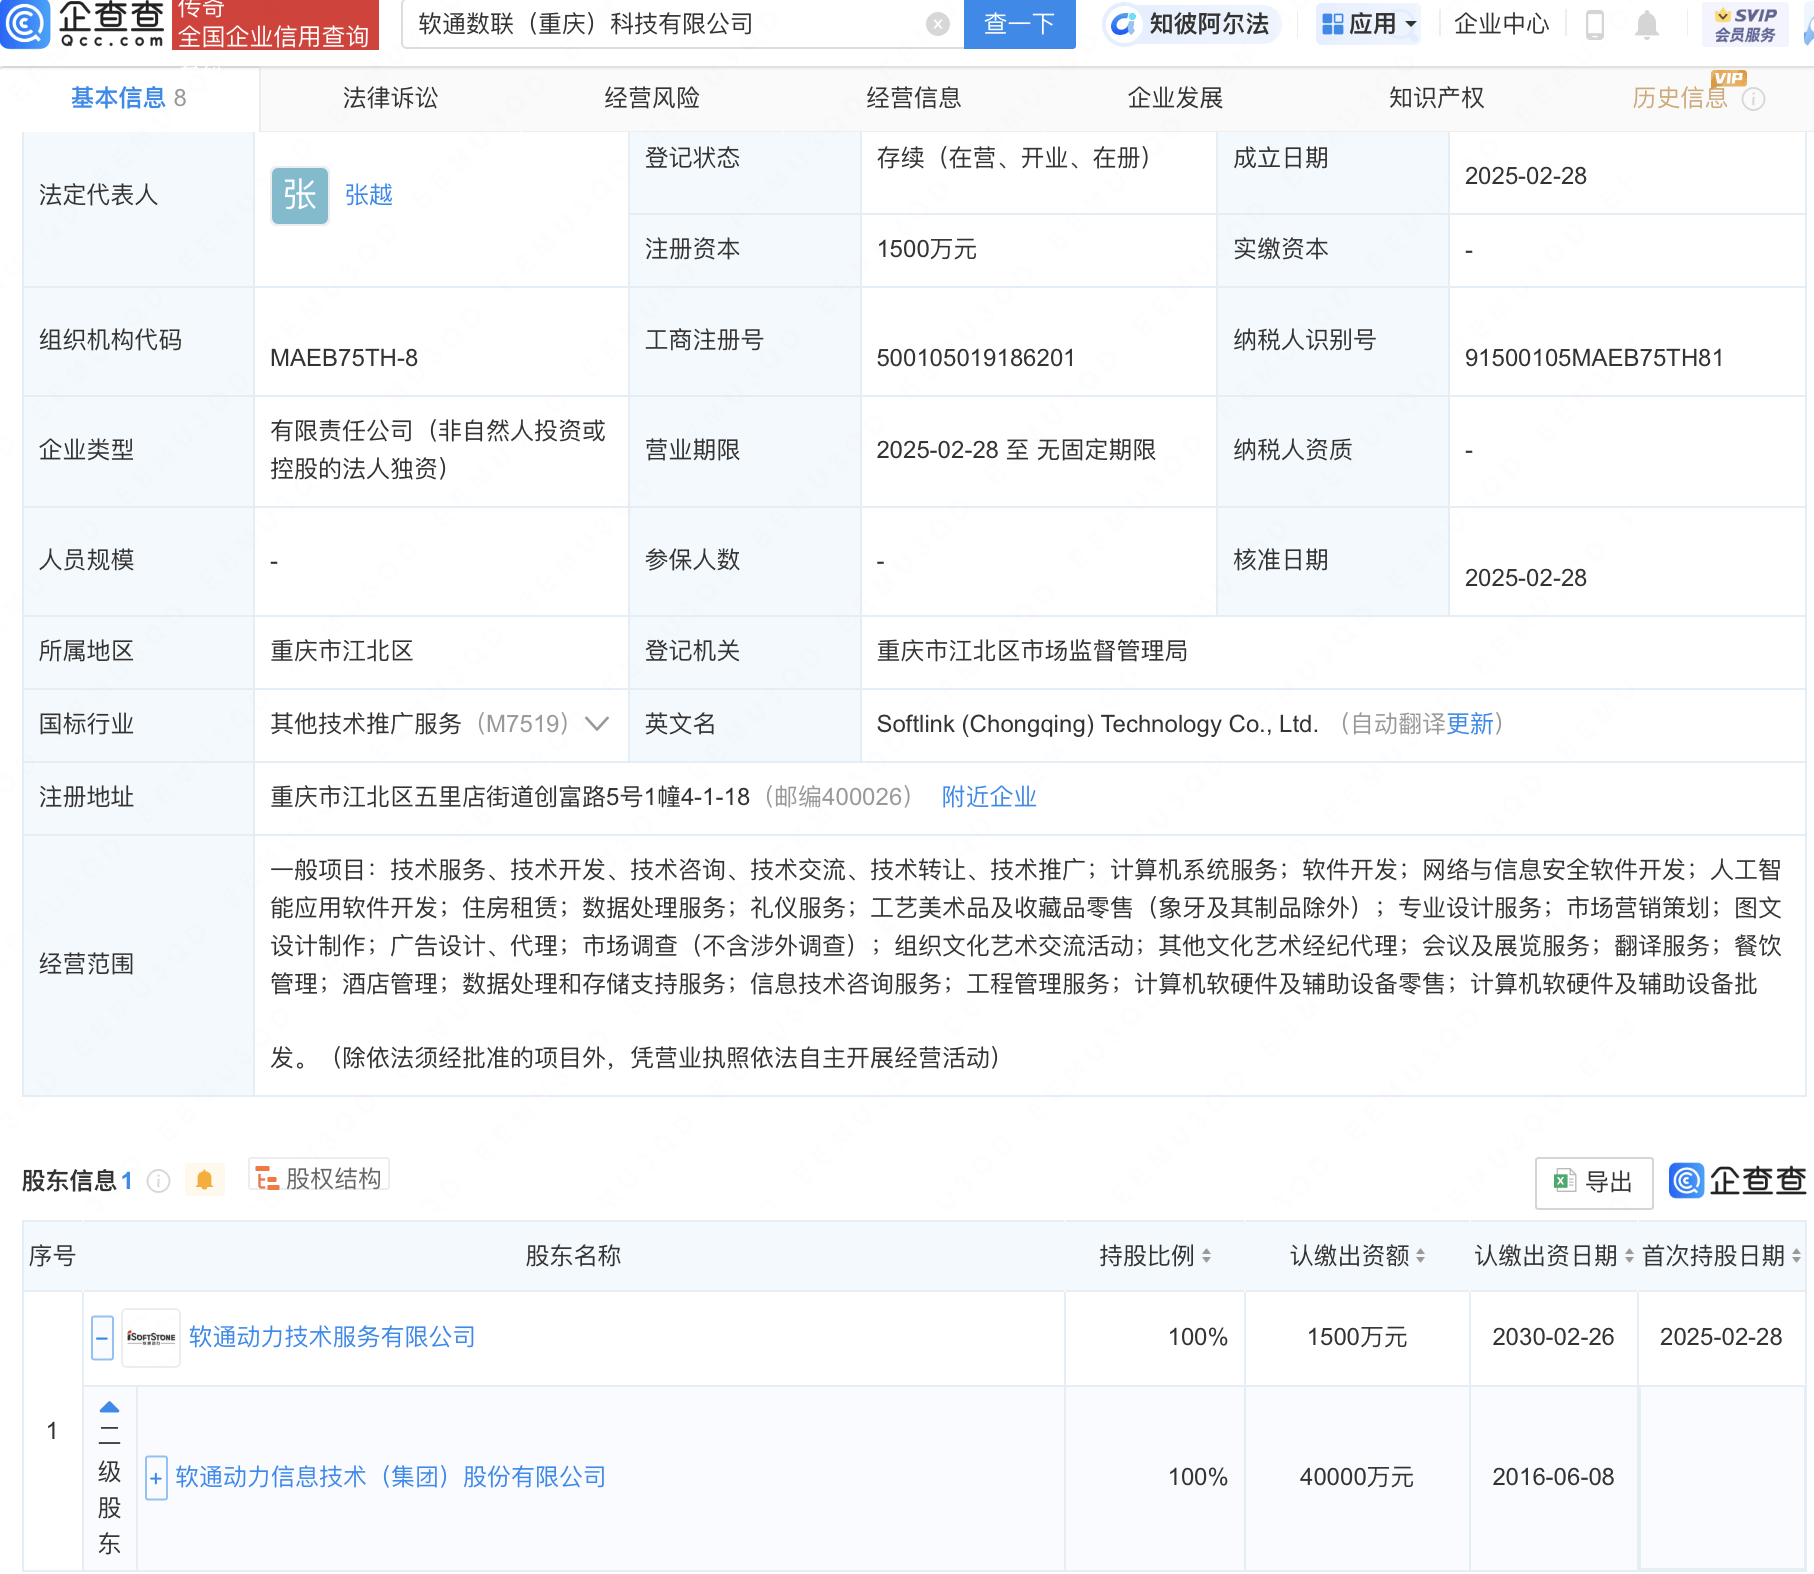Click 40000万元 subscribed amount cell
The image size is (1814, 1574).
(x=1357, y=1477)
